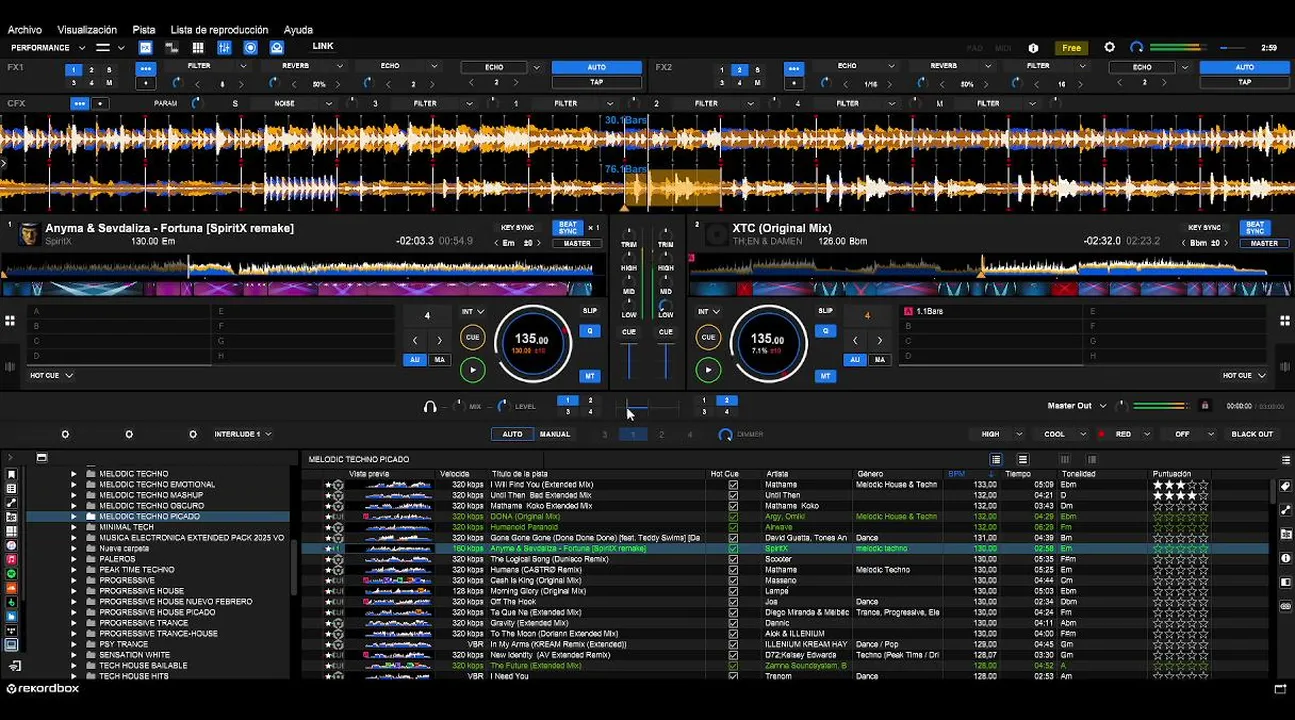Open INTERLUDE 1 lighting dropdown
1295x720 pixels.
tap(243, 434)
